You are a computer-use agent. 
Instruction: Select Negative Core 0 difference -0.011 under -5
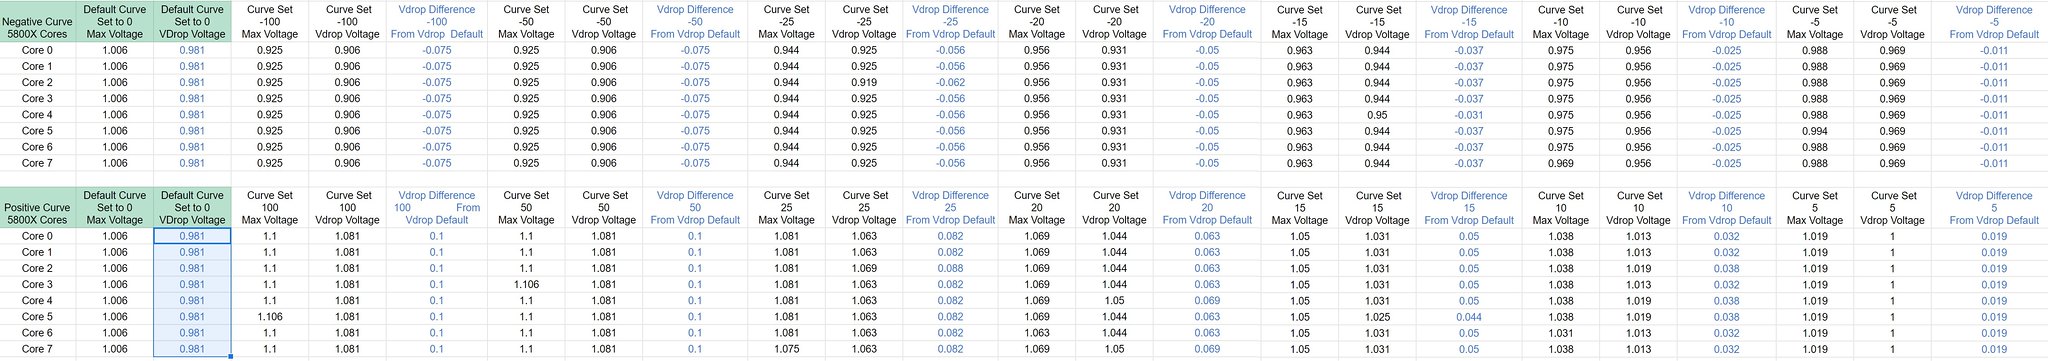pyautogui.click(x=1994, y=50)
